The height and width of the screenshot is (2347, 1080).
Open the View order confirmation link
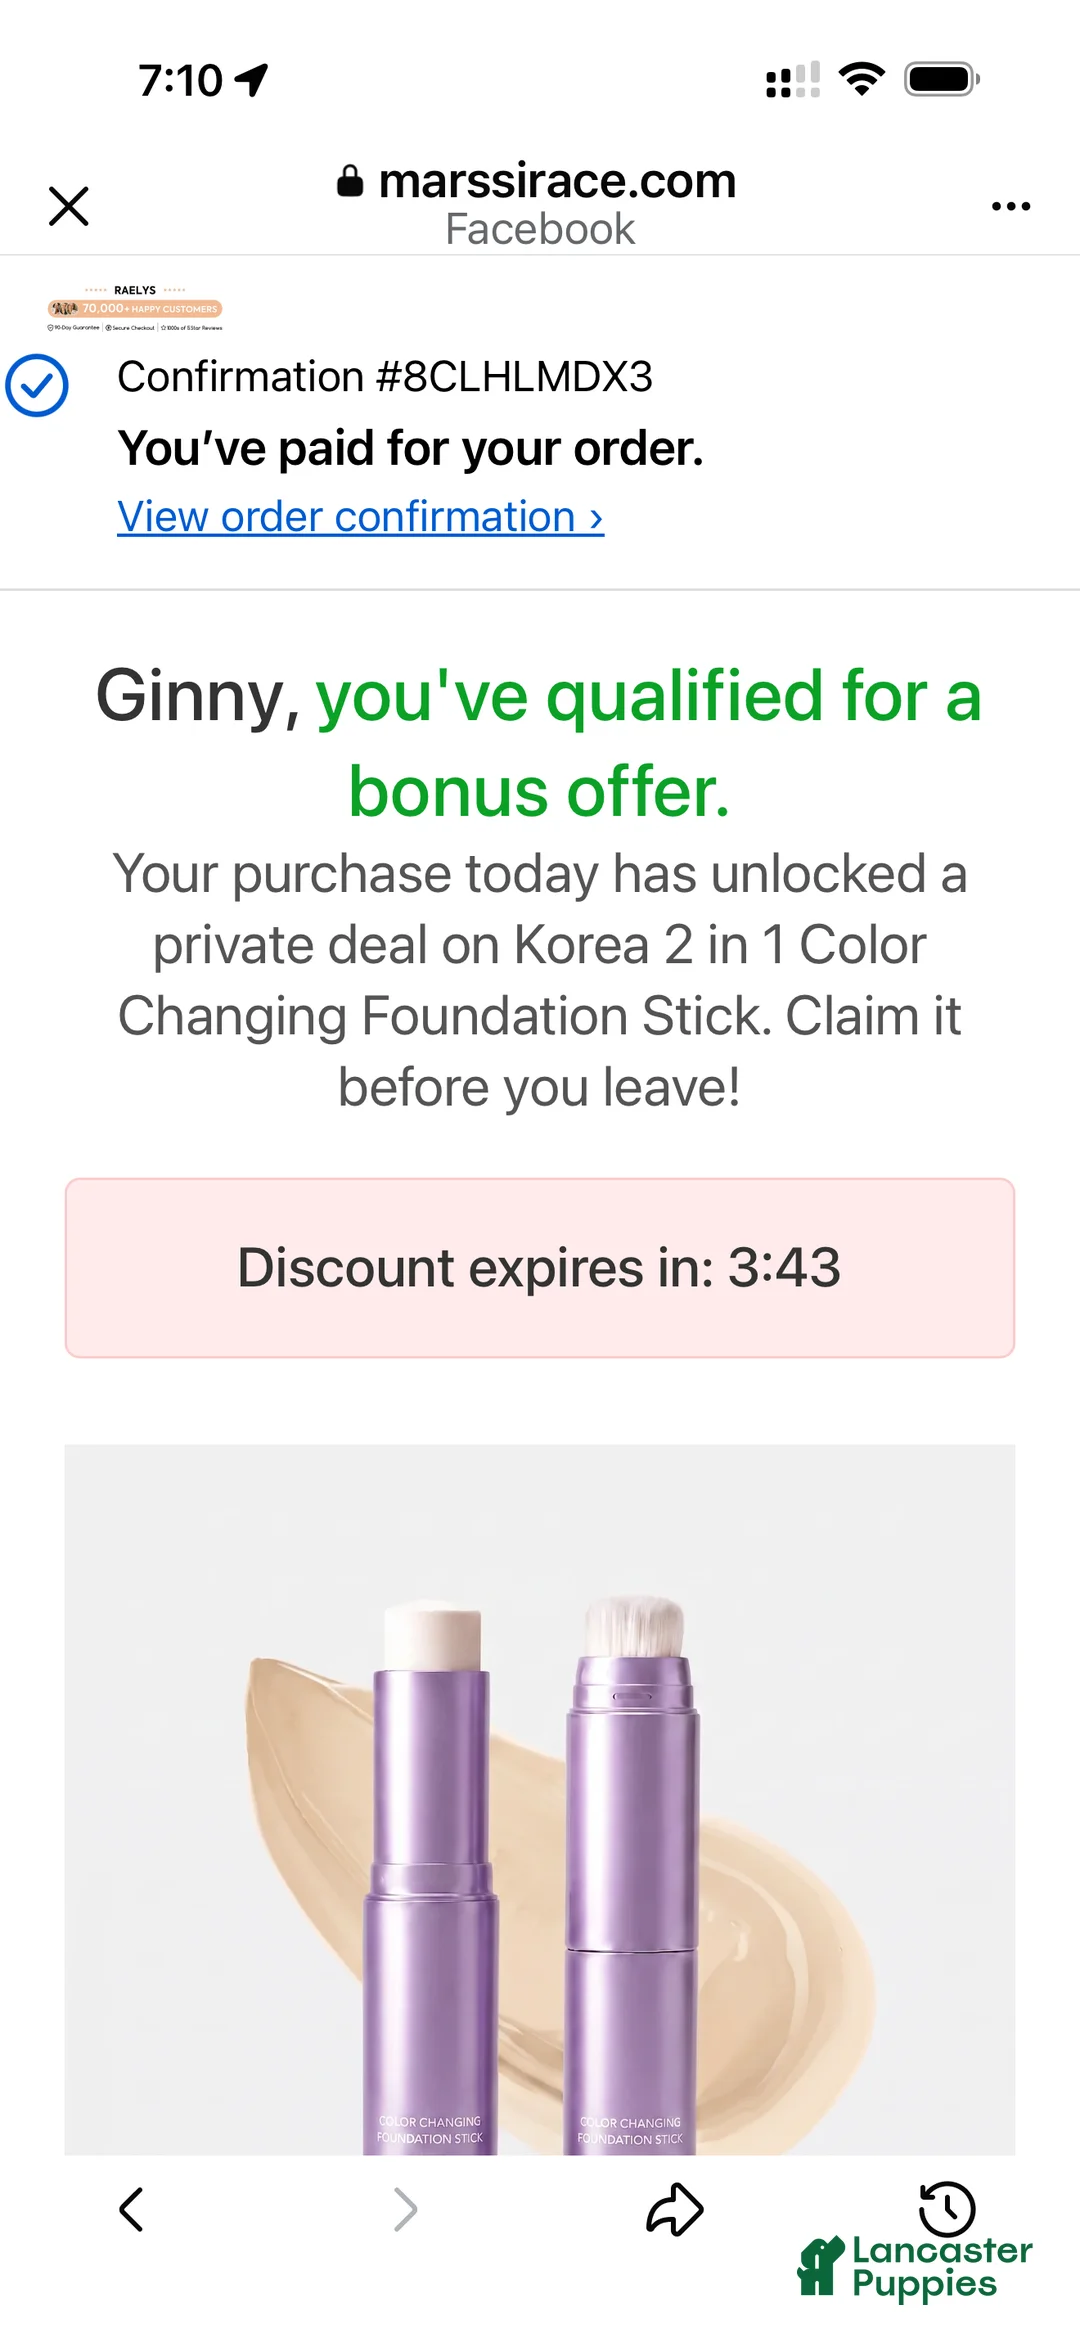(x=360, y=517)
